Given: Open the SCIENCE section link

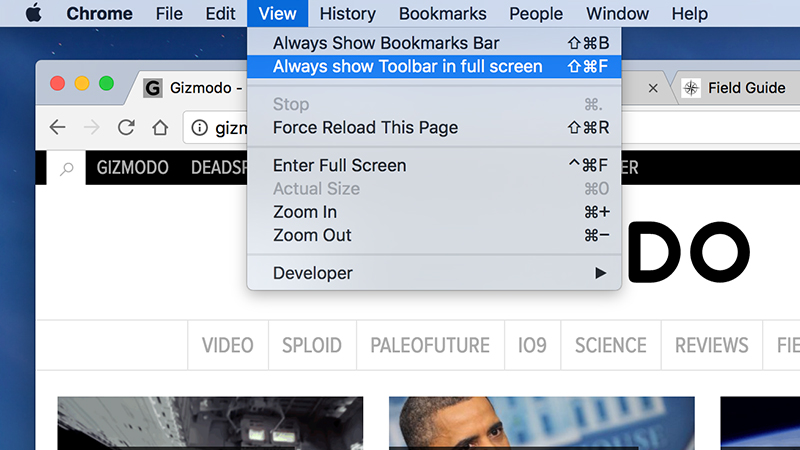Looking at the screenshot, I should [x=611, y=345].
